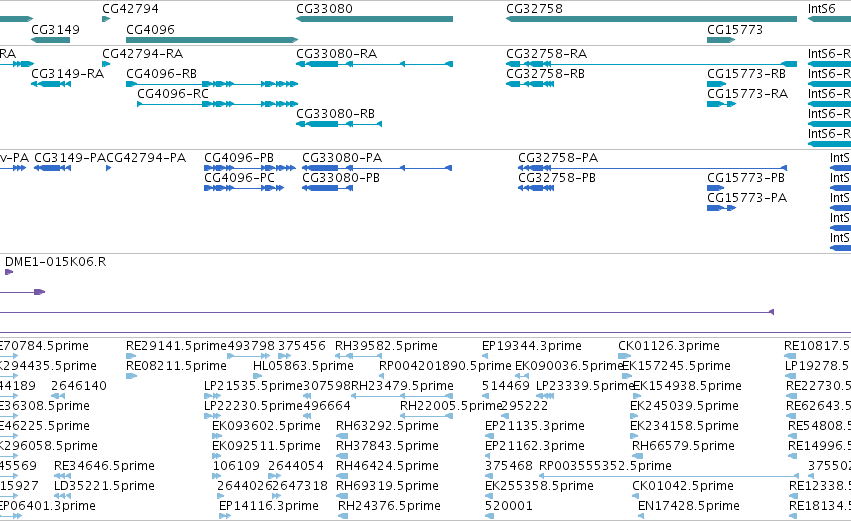Select protein label CG42794-PA

pyautogui.click(x=147, y=158)
